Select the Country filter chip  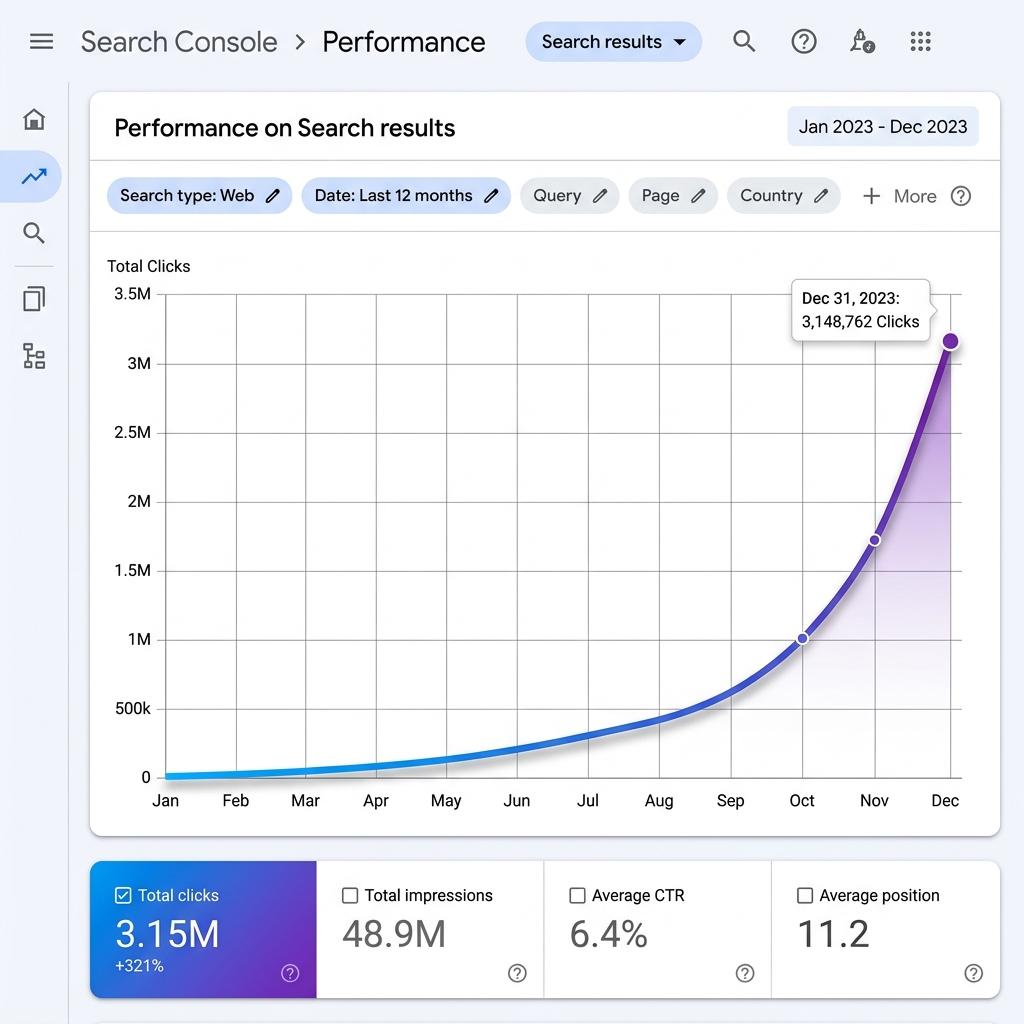[783, 196]
